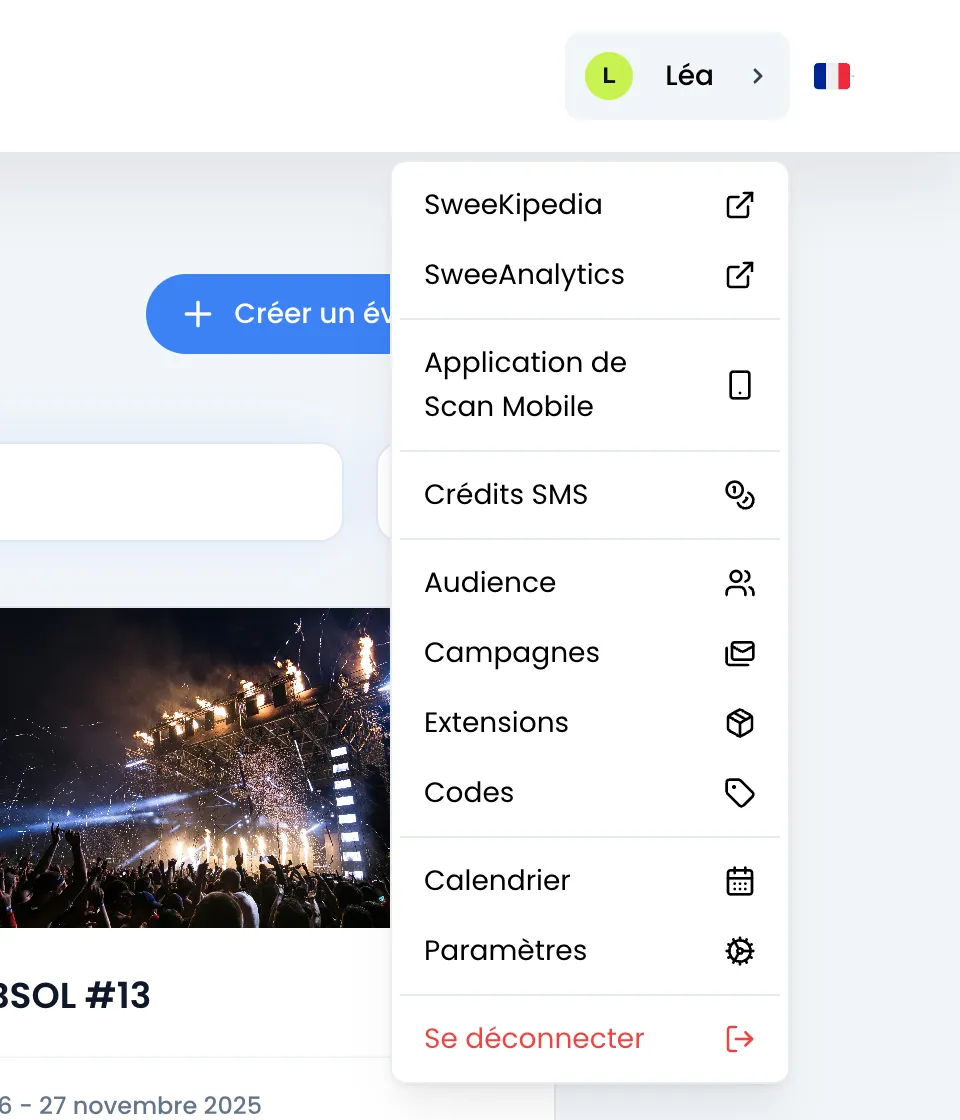Click the red logout arrow icon
Viewport: 960px width, 1120px height.
point(739,1039)
